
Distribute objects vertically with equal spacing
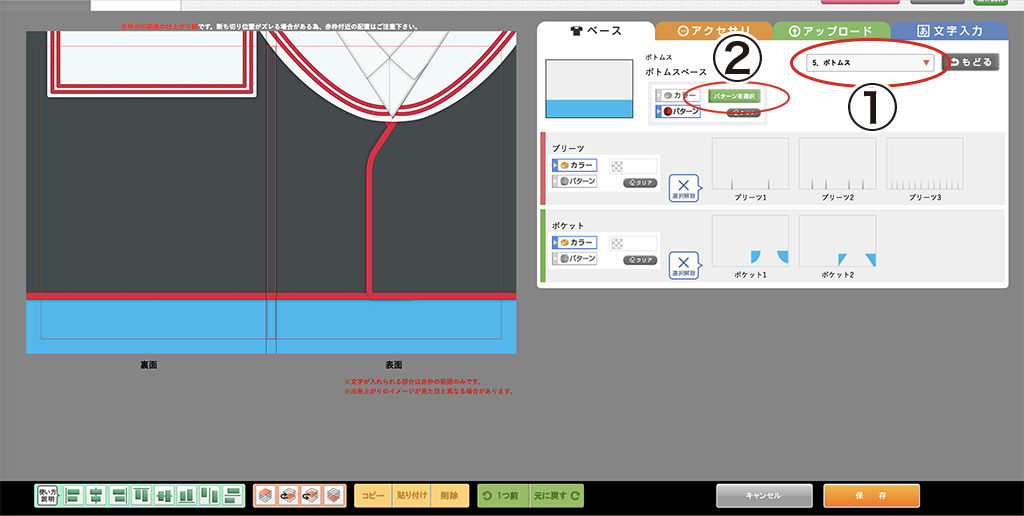(231, 496)
